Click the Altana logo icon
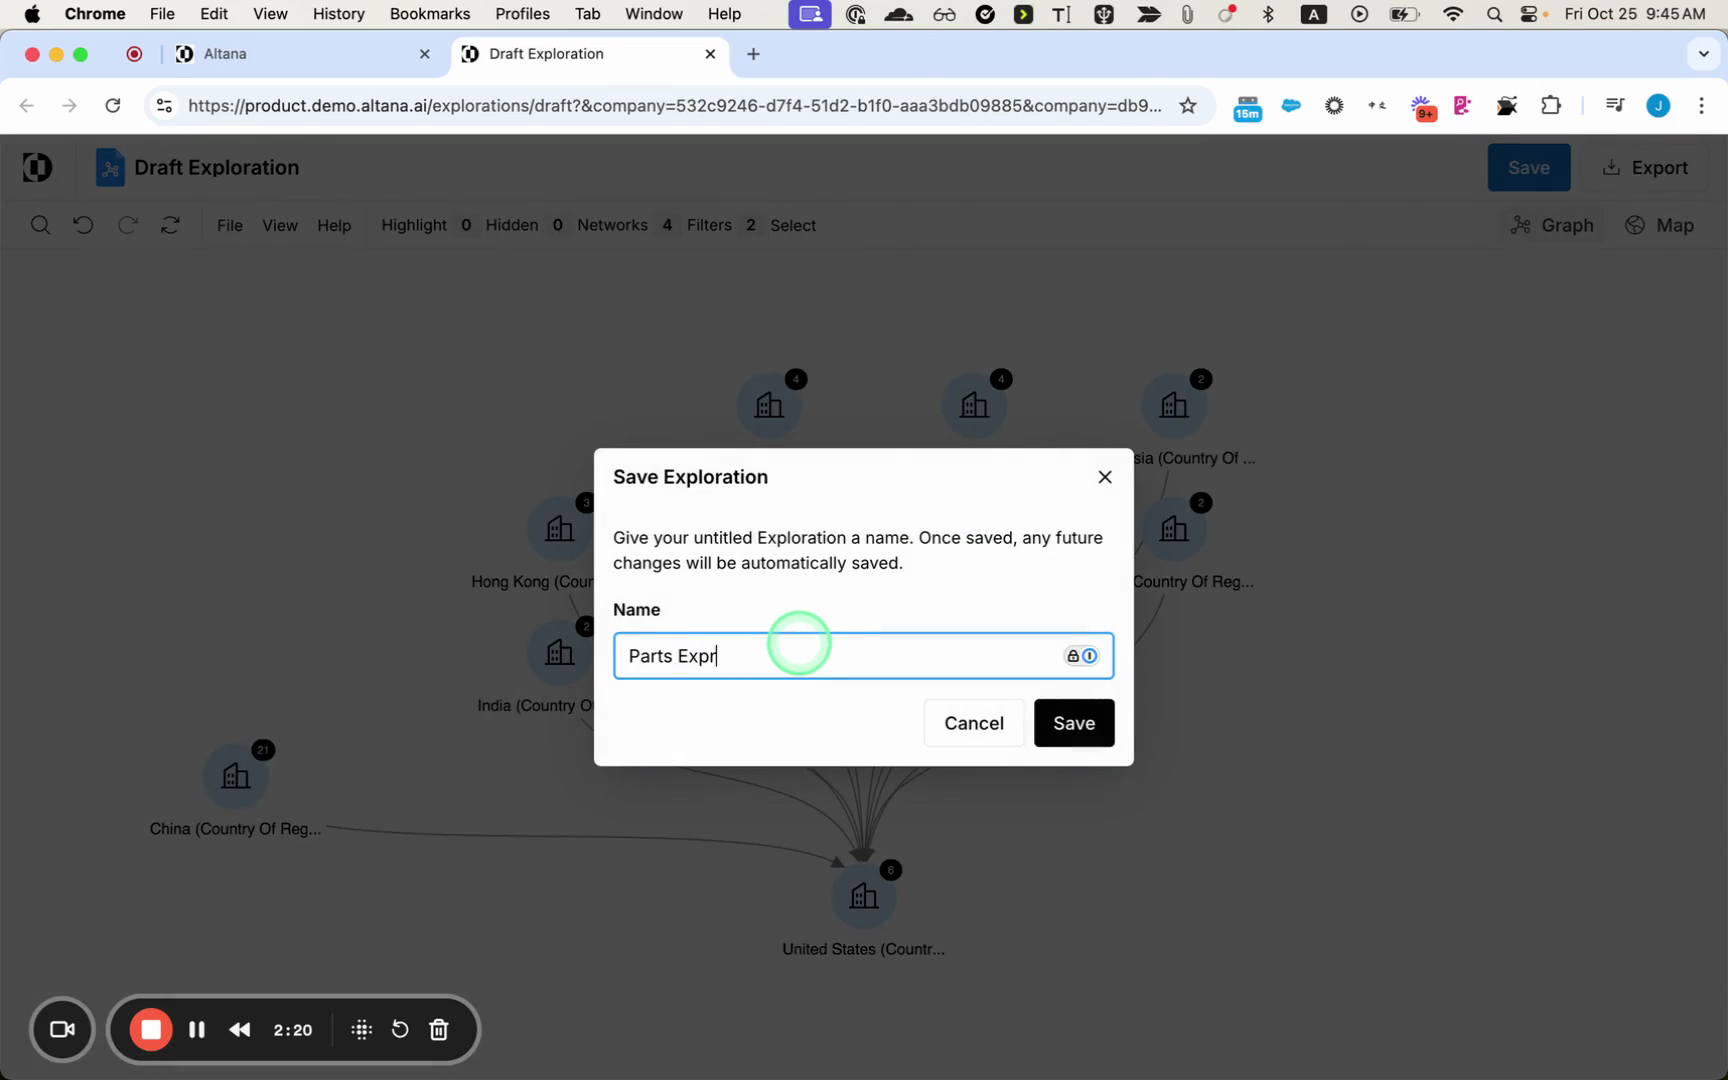The width and height of the screenshot is (1728, 1080). (37, 167)
